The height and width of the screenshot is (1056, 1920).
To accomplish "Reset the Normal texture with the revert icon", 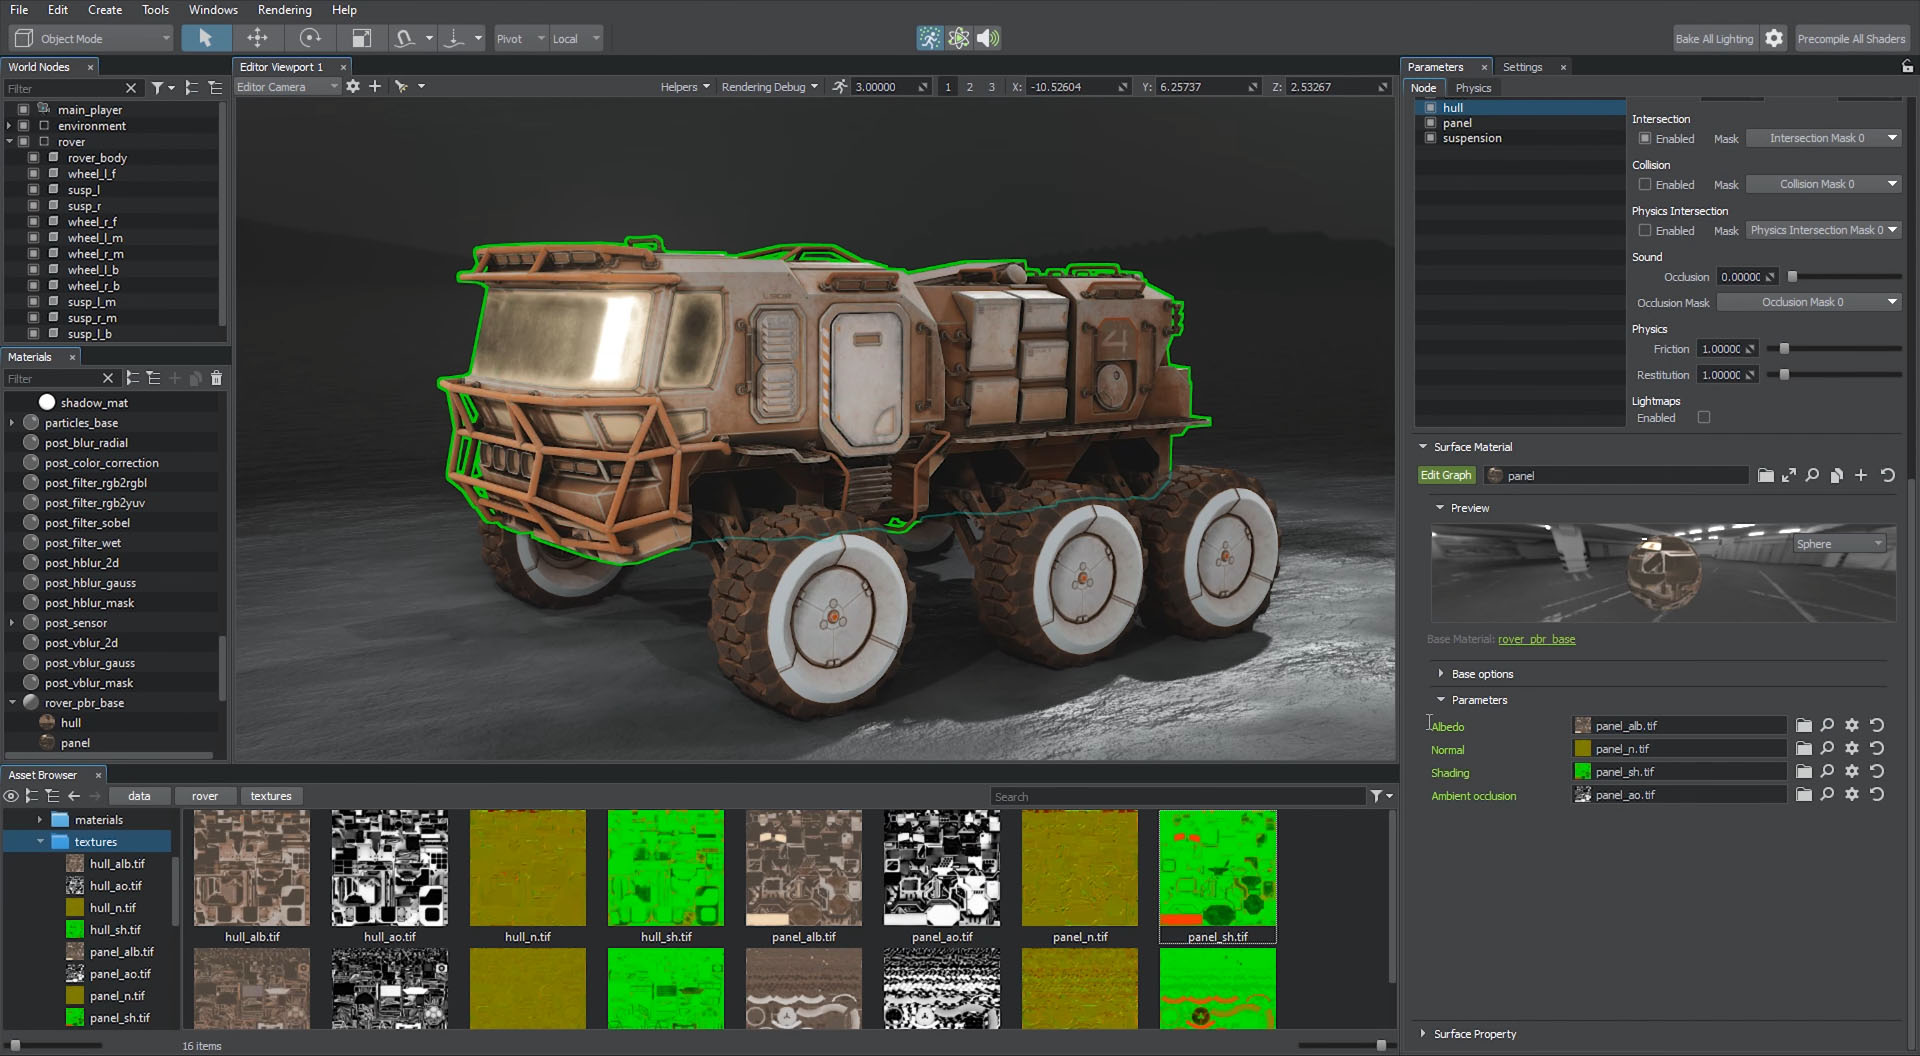I will [x=1877, y=749].
